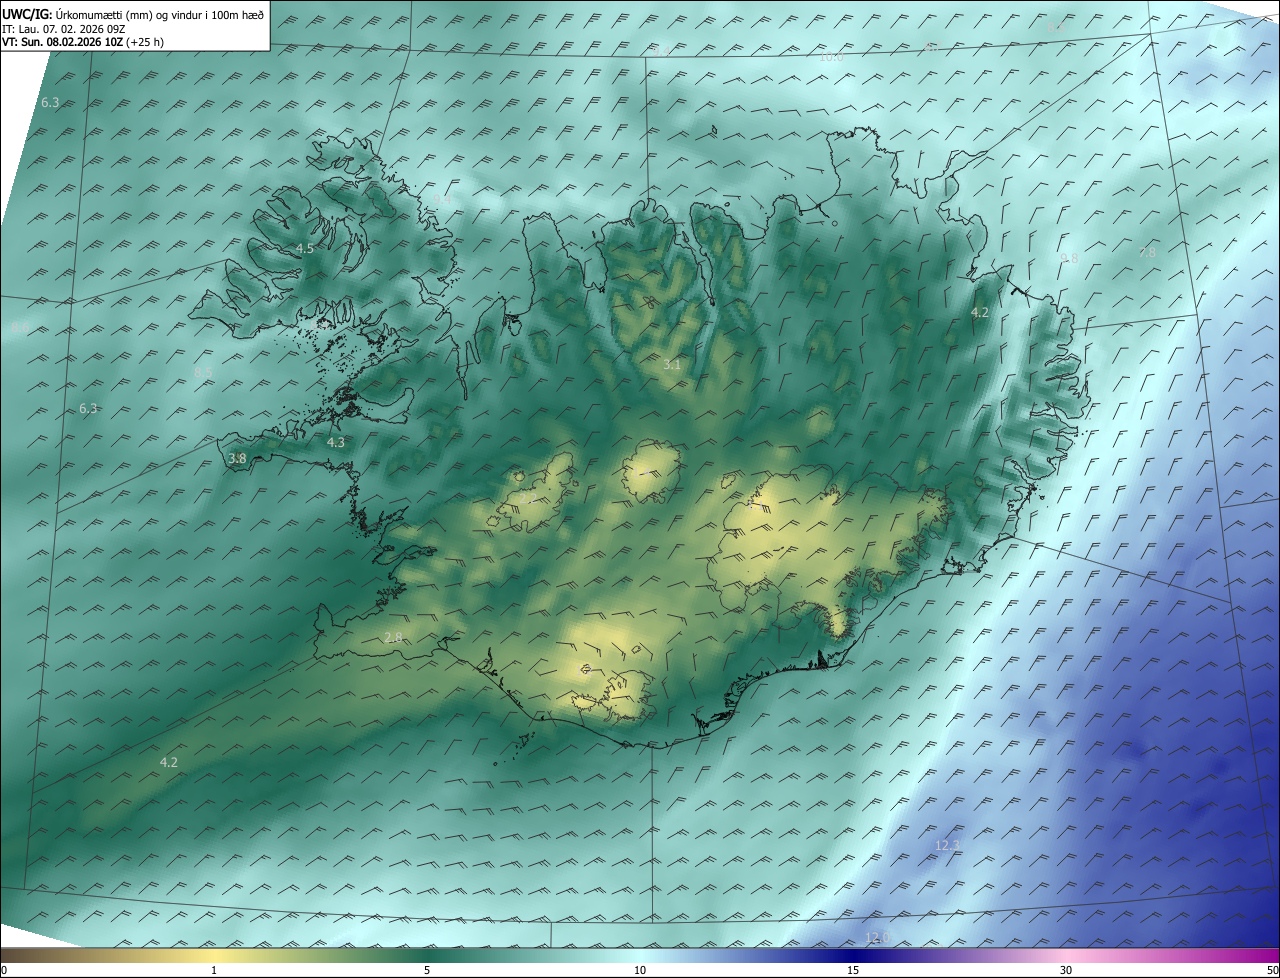Click the 3.1 value label in north Iceland
1280x978 pixels.
pyautogui.click(x=672, y=365)
